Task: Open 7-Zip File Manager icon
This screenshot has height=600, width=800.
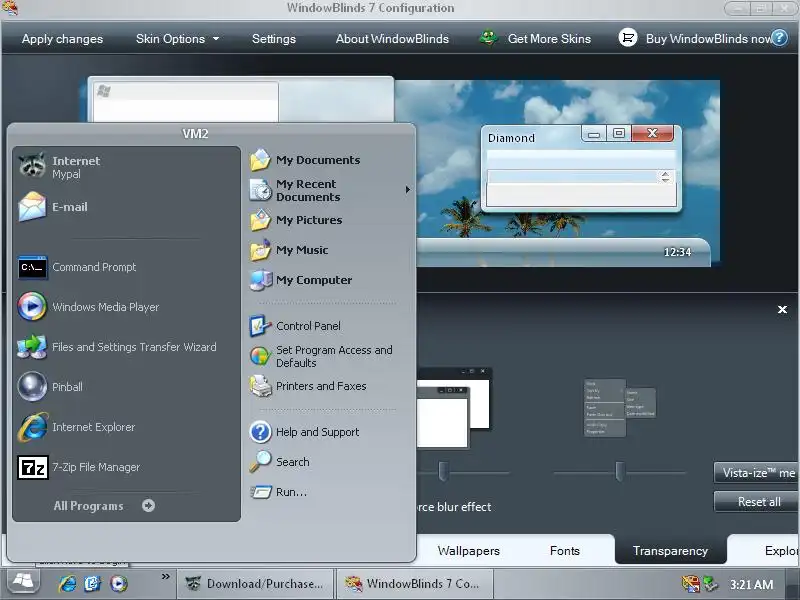Action: (x=33, y=467)
